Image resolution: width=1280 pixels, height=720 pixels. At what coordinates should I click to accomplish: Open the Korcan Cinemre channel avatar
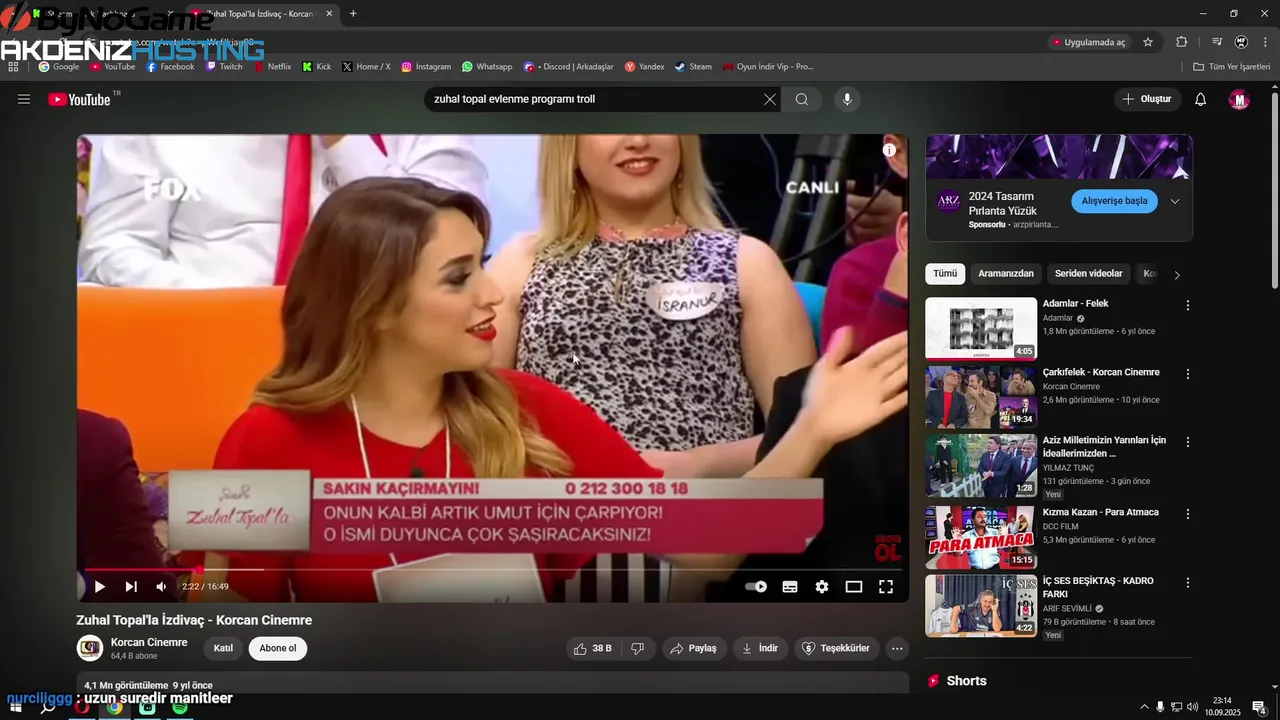[90, 648]
